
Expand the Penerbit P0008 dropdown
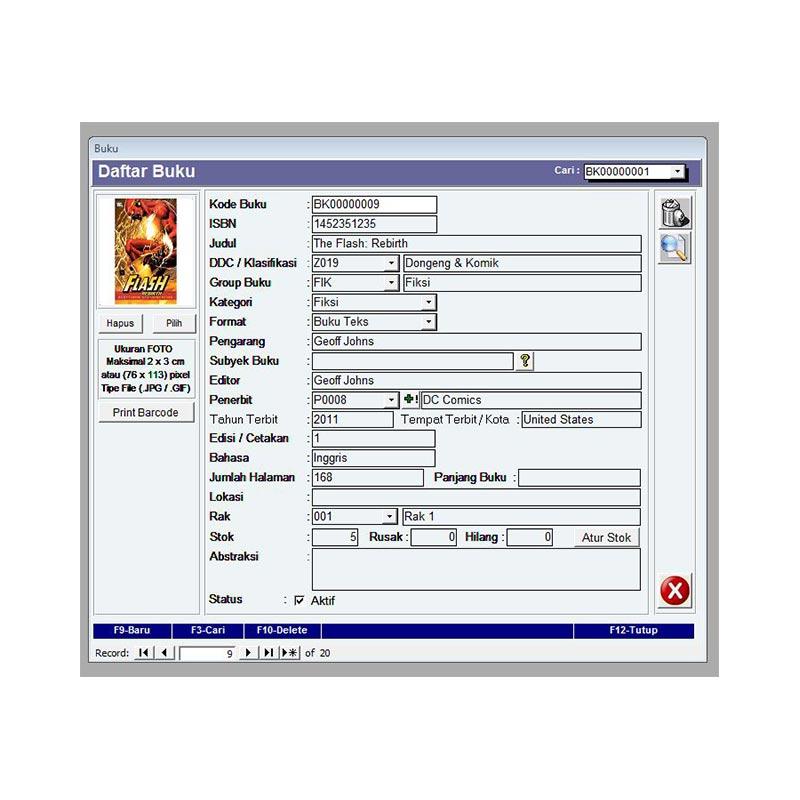391,400
